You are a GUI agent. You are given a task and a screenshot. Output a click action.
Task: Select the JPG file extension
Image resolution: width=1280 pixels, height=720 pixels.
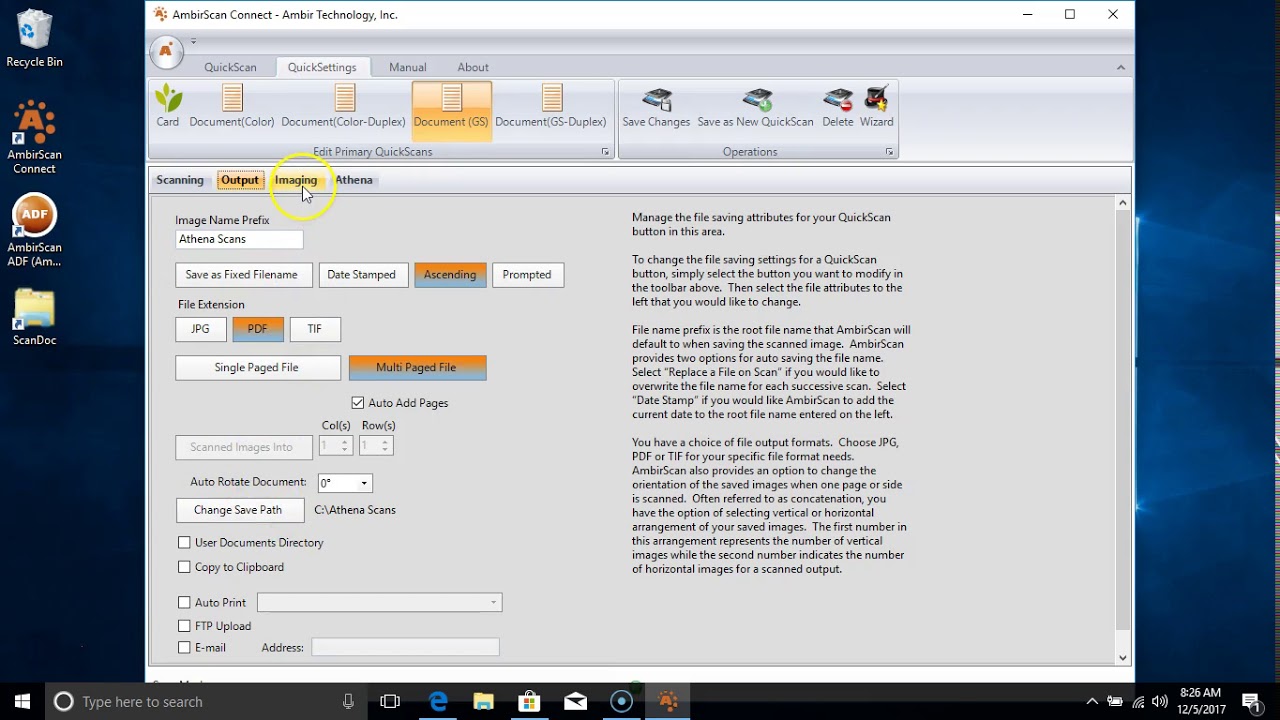click(x=200, y=329)
